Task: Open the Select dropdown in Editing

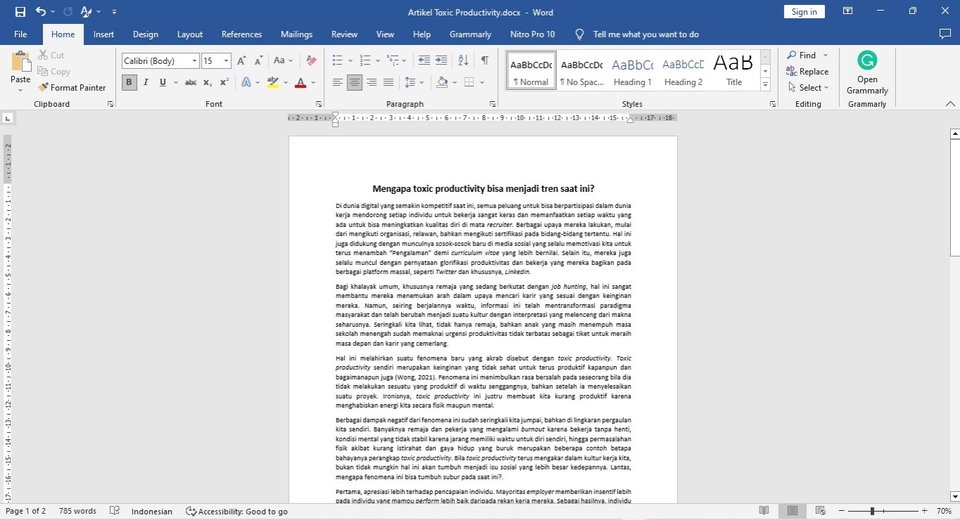Action: (808, 88)
